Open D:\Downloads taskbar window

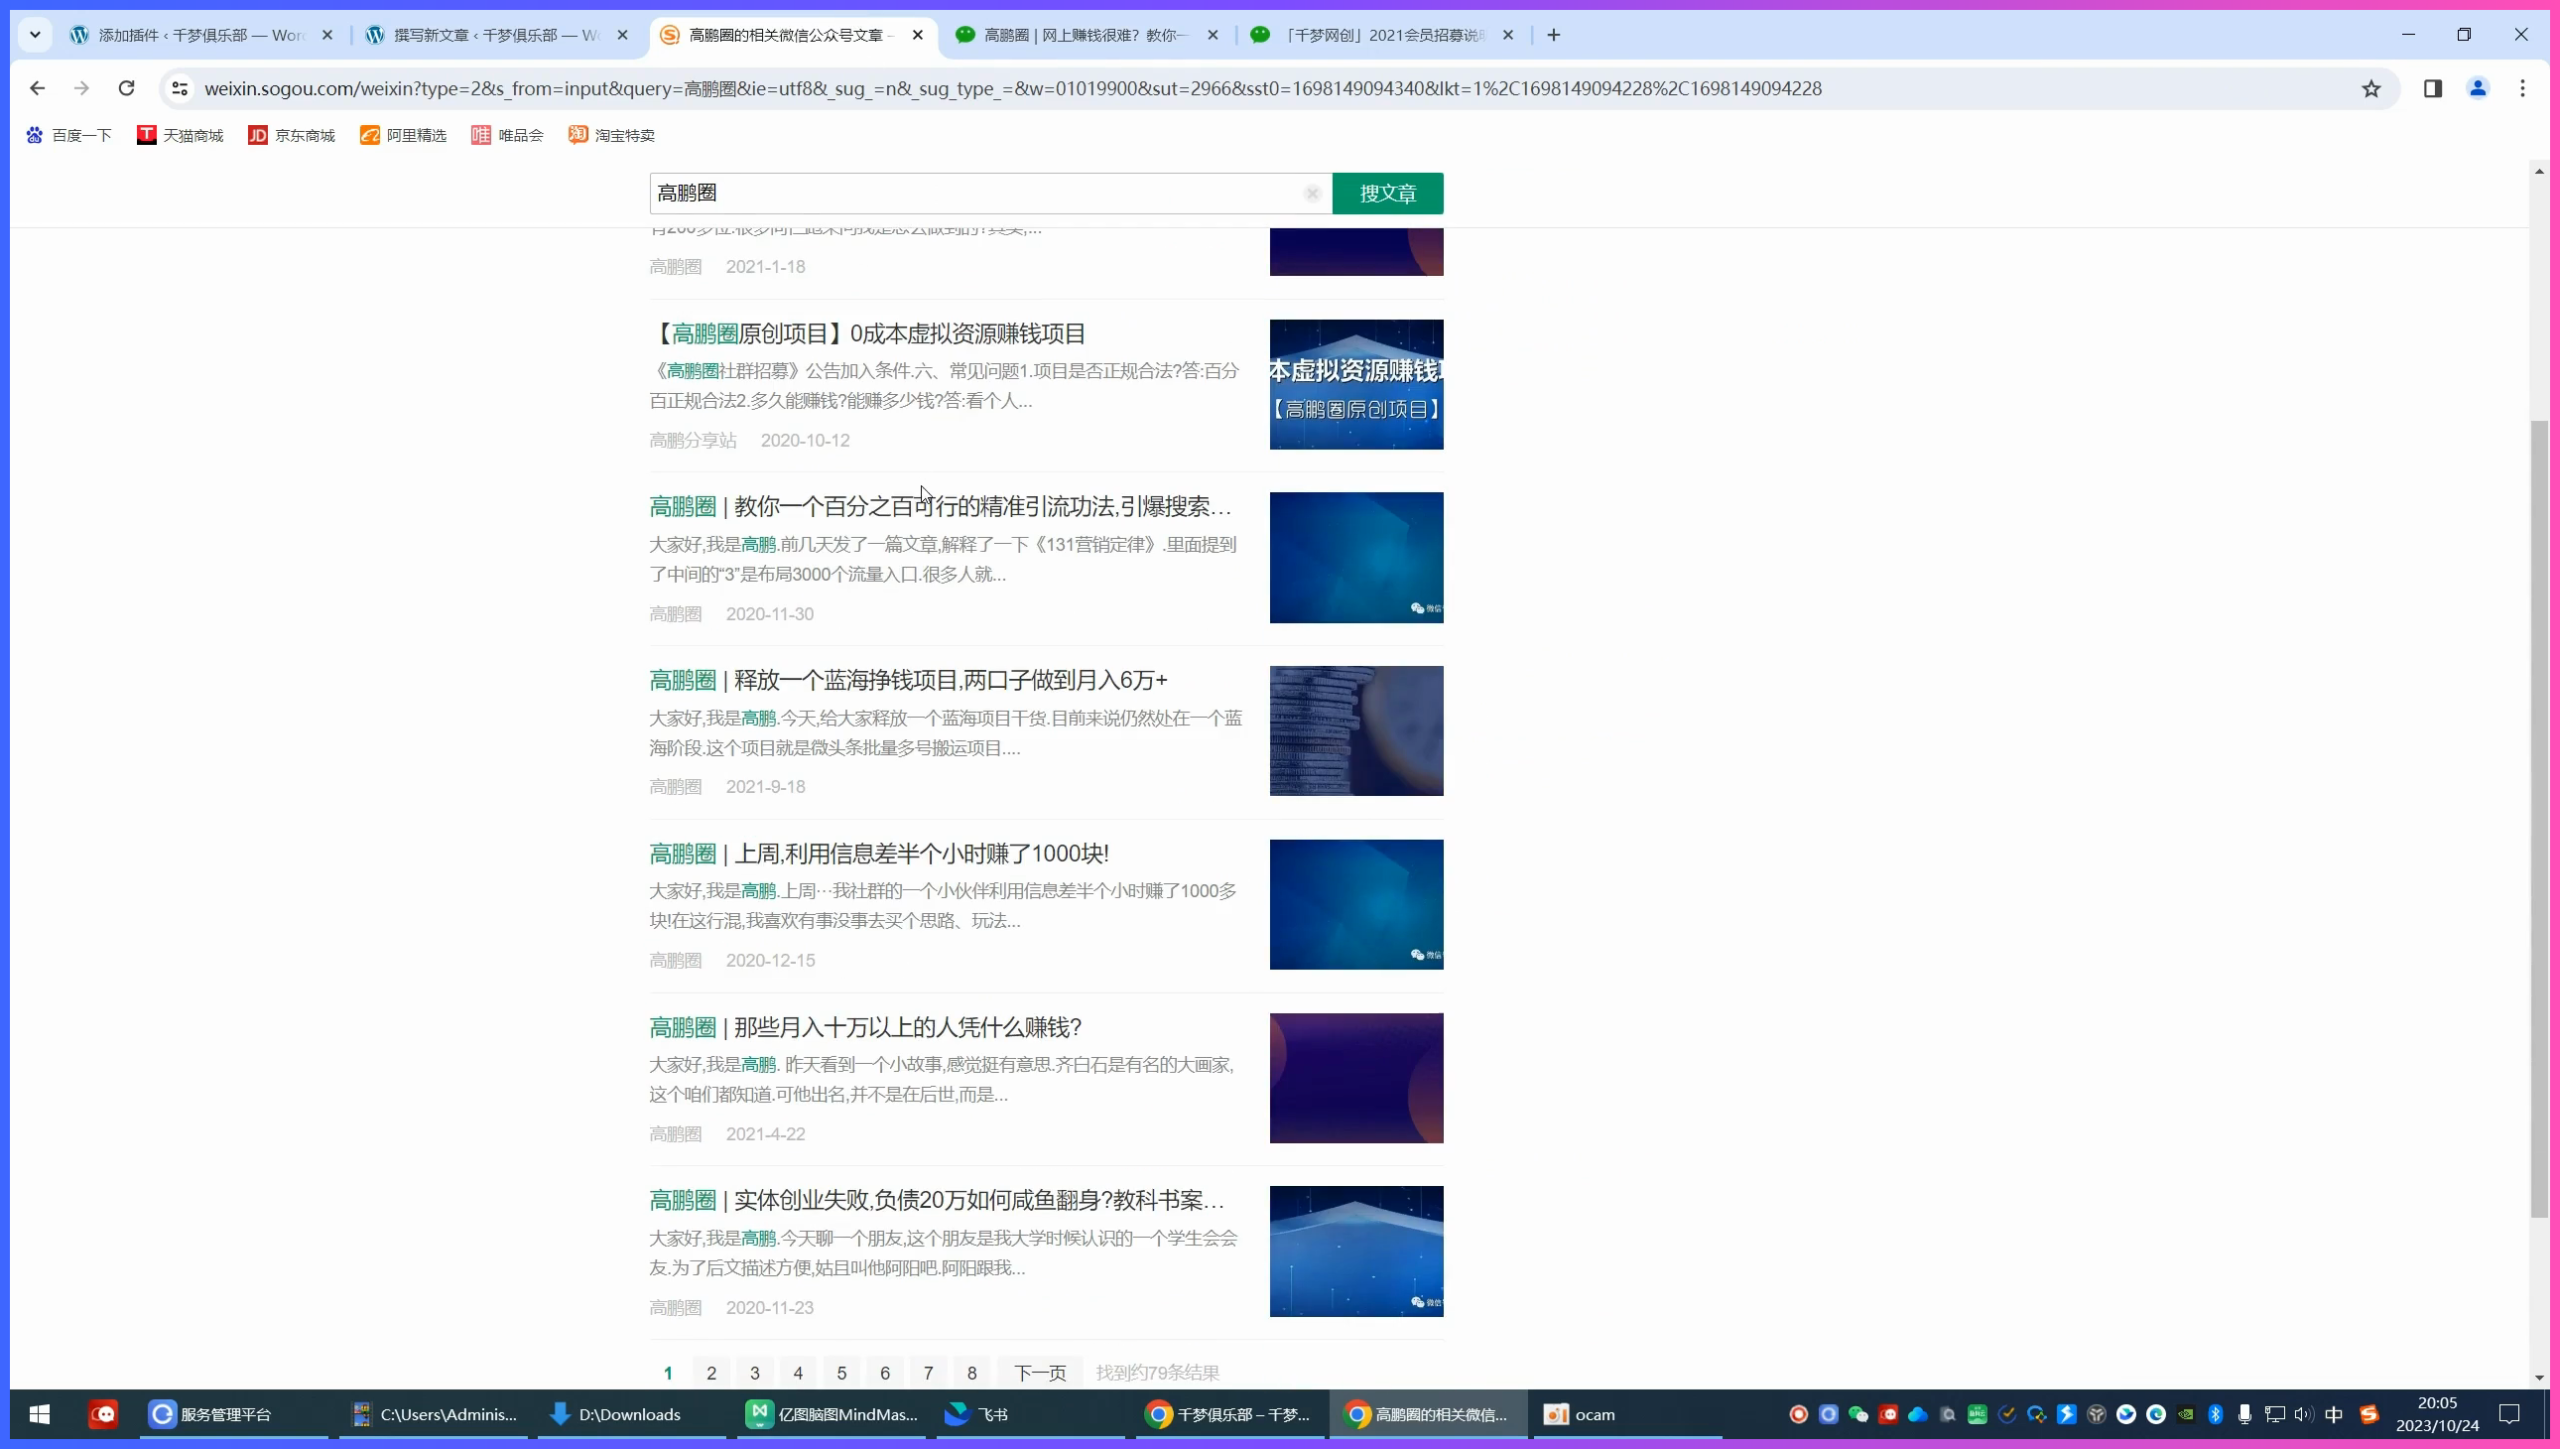click(630, 1414)
